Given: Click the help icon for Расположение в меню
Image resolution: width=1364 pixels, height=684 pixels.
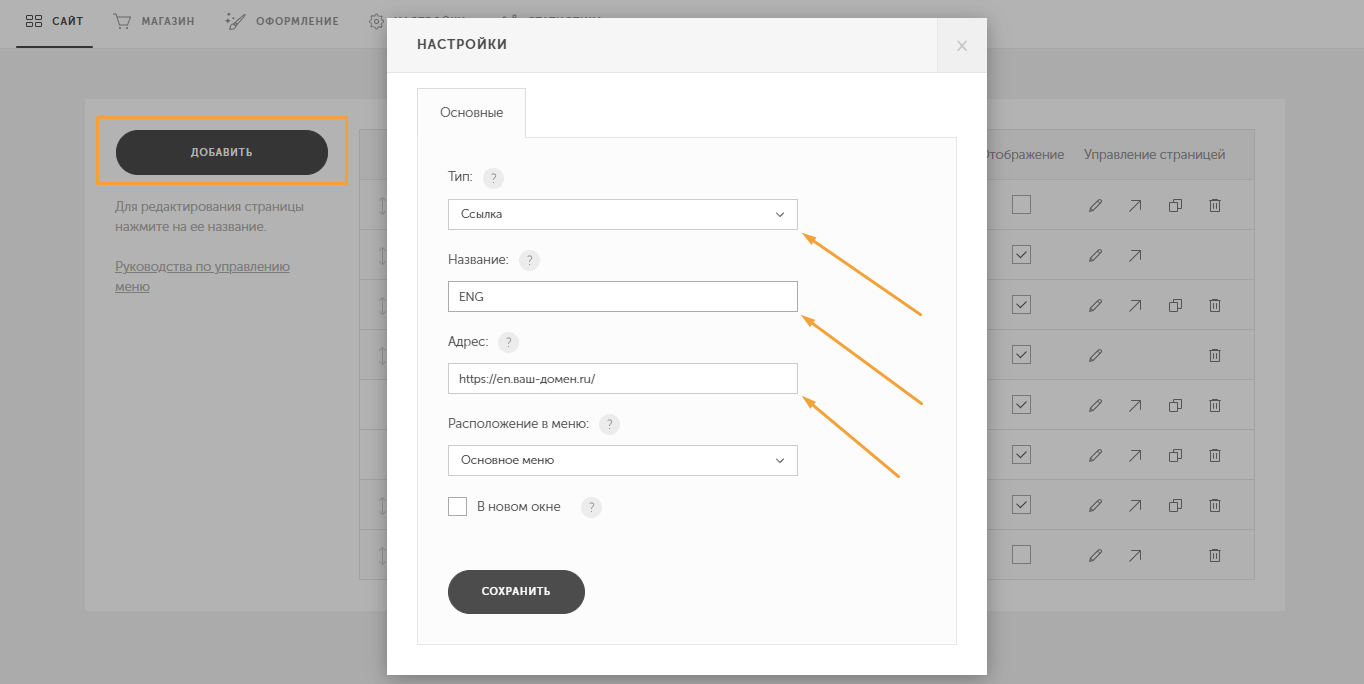Looking at the screenshot, I should tap(609, 424).
